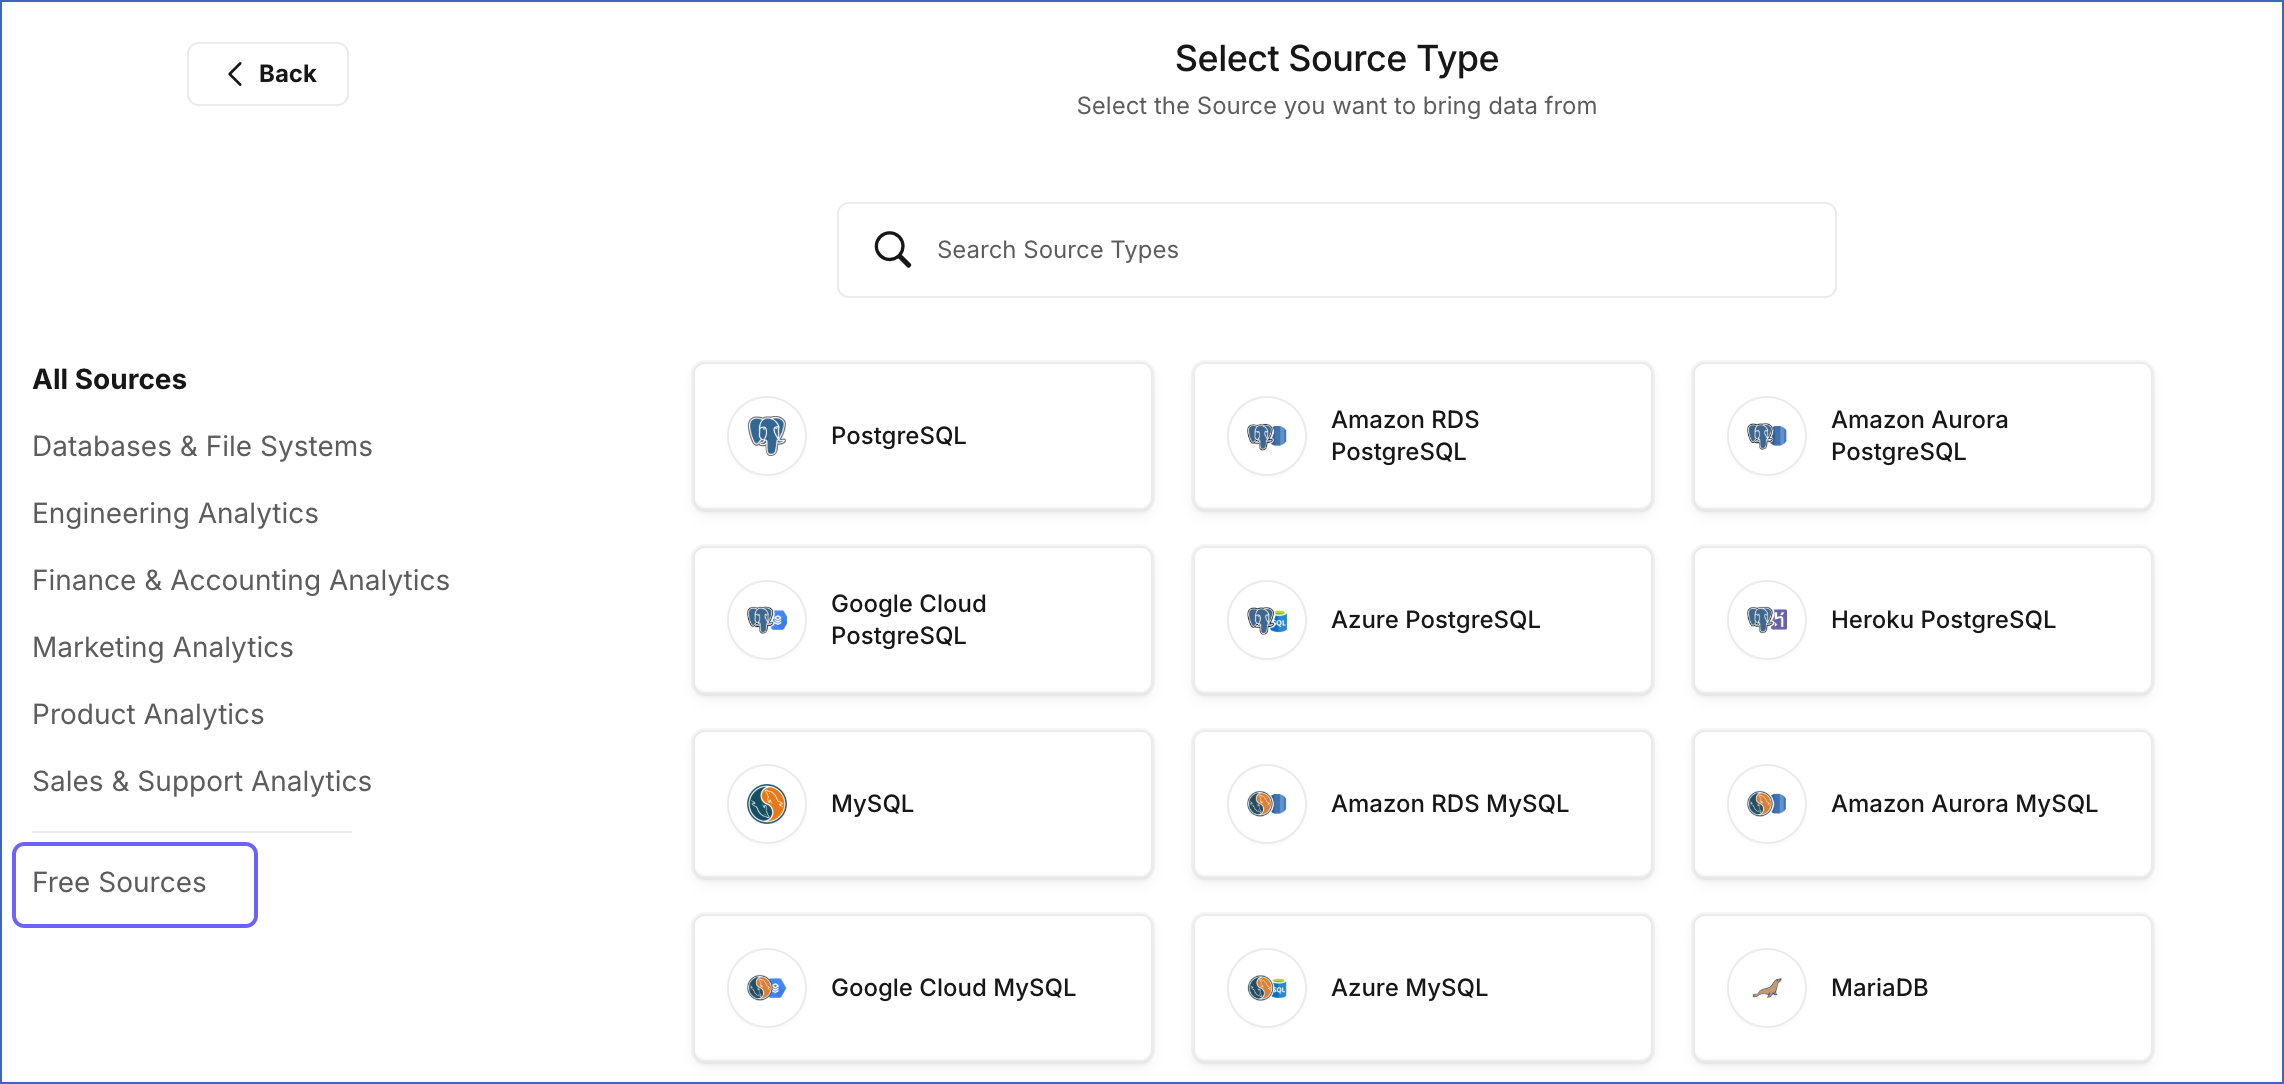The image size is (2284, 1084).
Task: Filter by Marketing Analytics
Action: click(163, 648)
